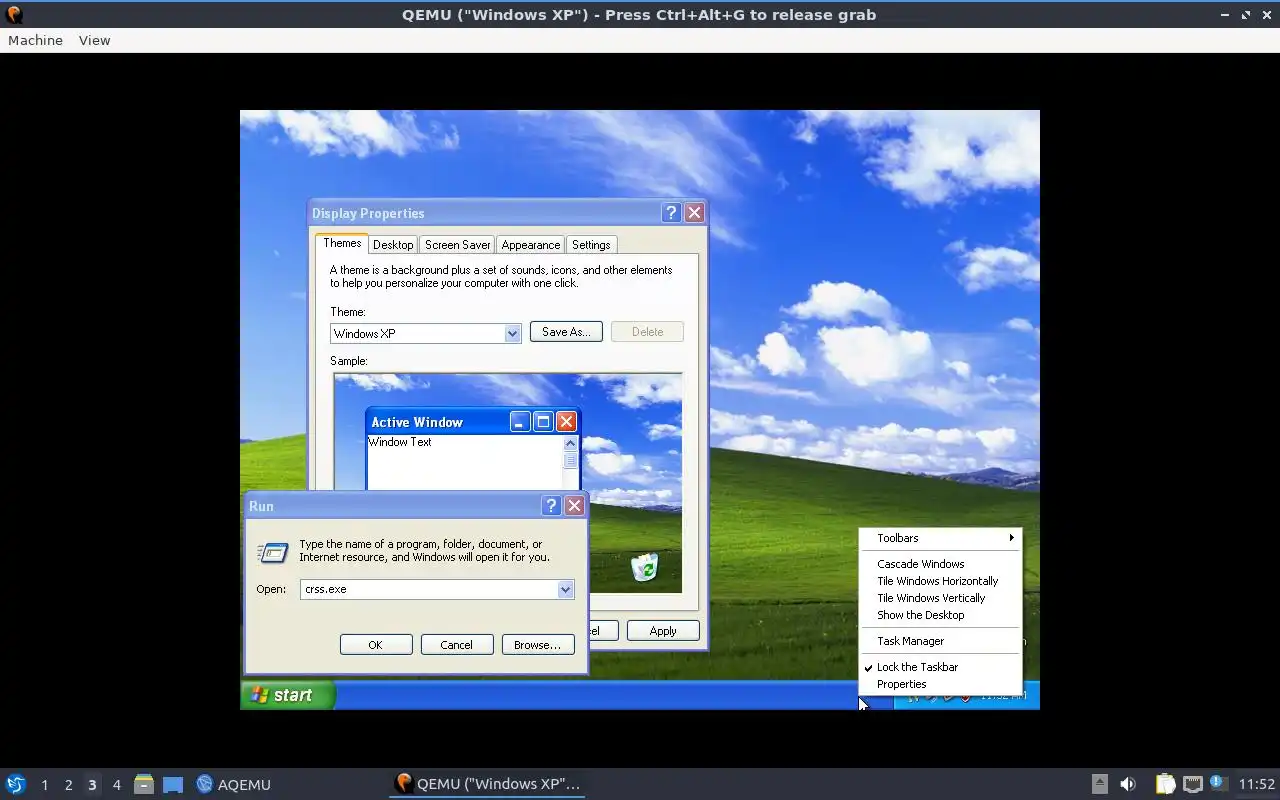
Task: Click the help question mark in Display Properties
Action: tap(671, 213)
